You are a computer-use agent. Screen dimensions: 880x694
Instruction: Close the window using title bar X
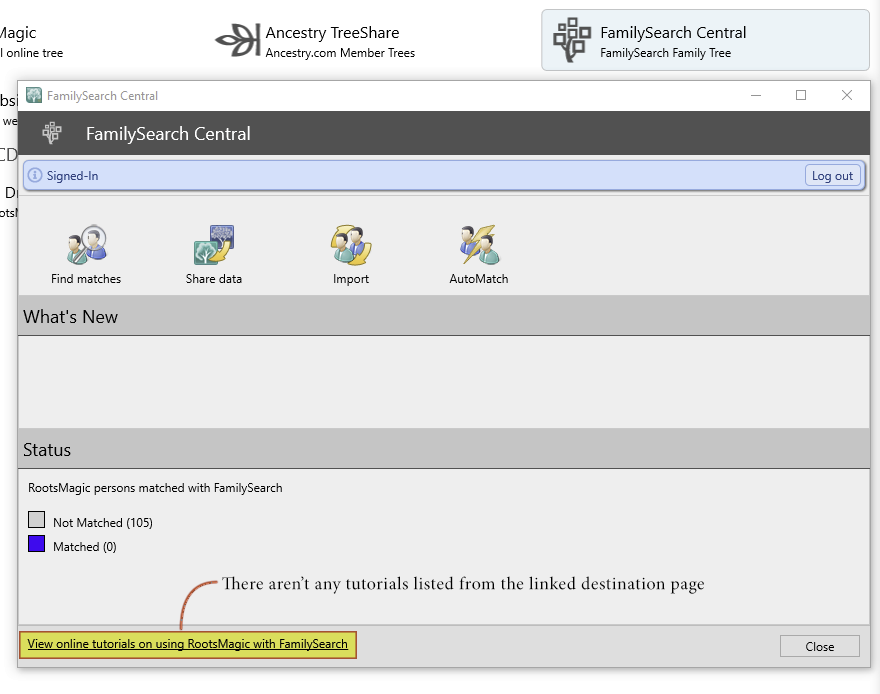point(847,95)
